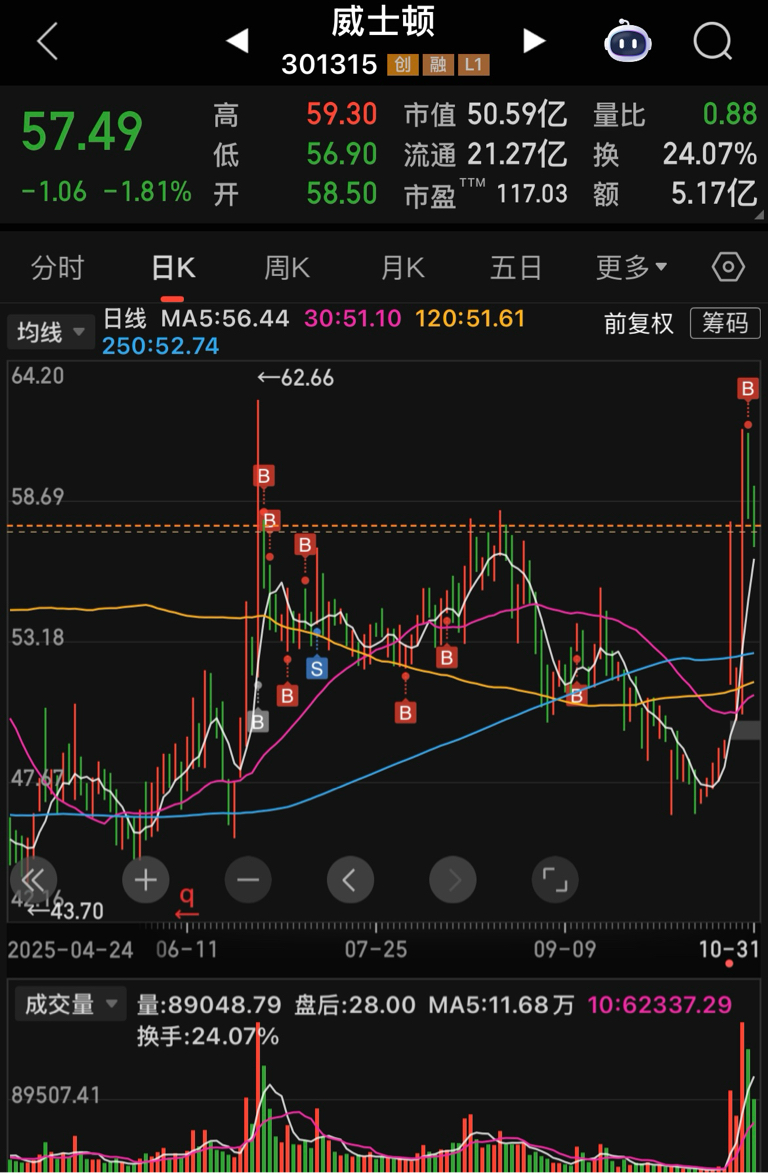Open the robot AI assistant
Image resolution: width=768 pixels, height=1173 pixels.
(x=627, y=40)
